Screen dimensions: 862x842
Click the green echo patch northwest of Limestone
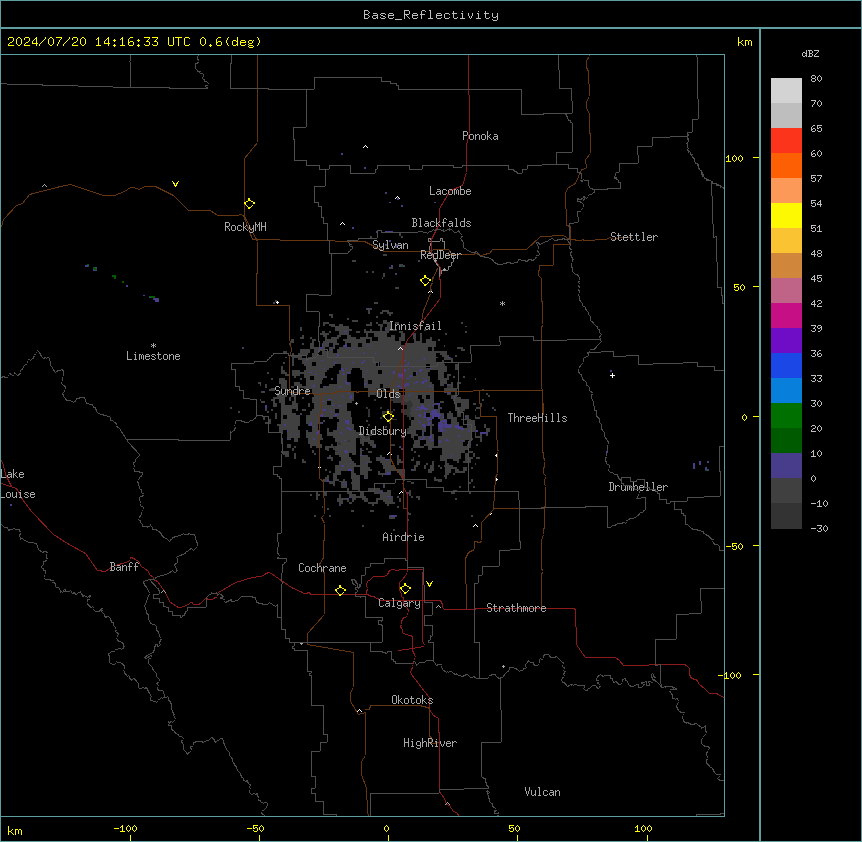pyautogui.click(x=114, y=276)
